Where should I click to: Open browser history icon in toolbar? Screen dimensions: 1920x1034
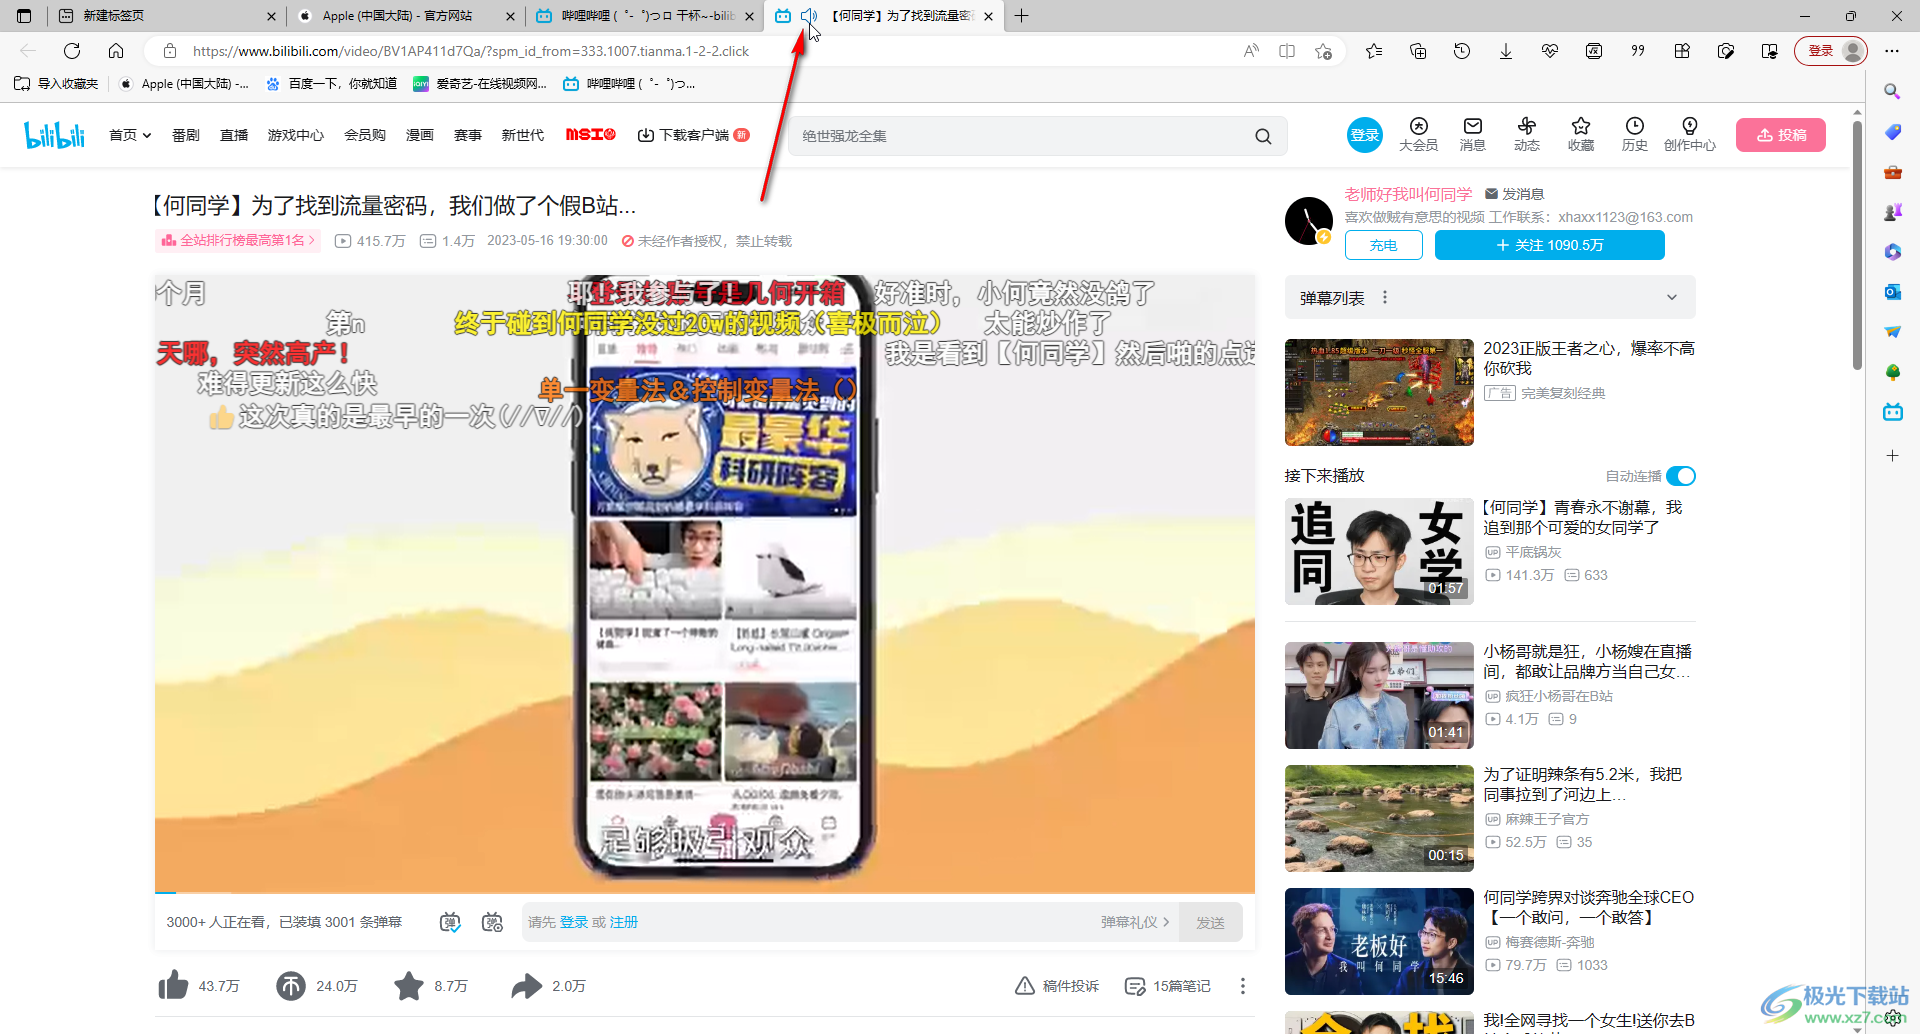[1462, 51]
